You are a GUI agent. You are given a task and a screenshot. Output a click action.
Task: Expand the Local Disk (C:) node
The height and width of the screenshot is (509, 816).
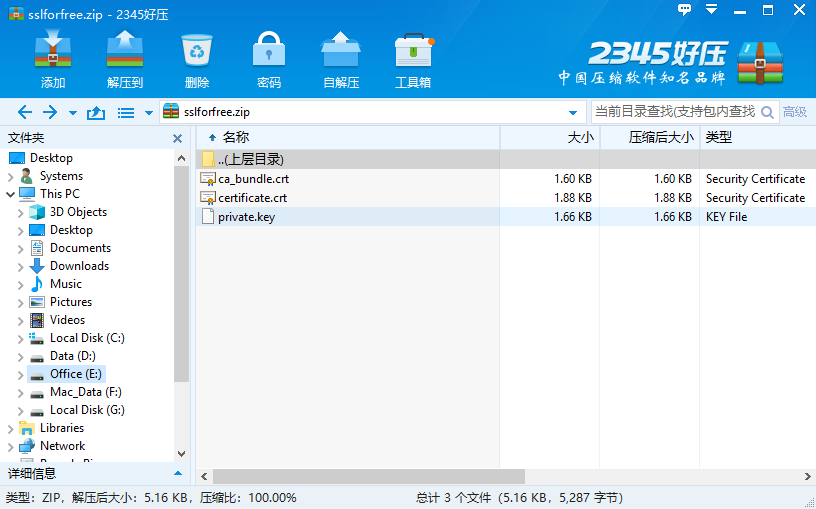[x=20, y=338]
